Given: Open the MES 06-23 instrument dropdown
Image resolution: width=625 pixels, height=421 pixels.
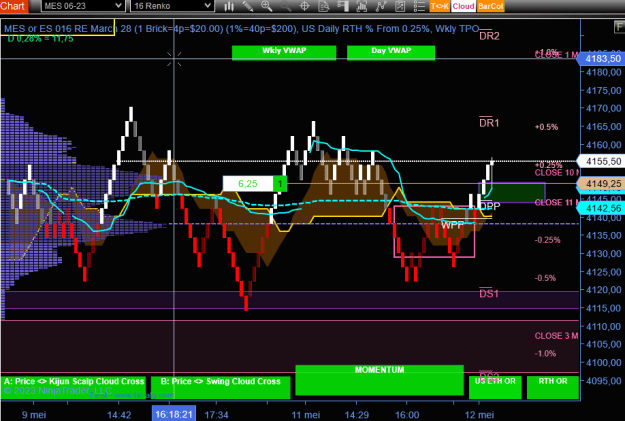Looking at the screenshot, I should tap(83, 6).
